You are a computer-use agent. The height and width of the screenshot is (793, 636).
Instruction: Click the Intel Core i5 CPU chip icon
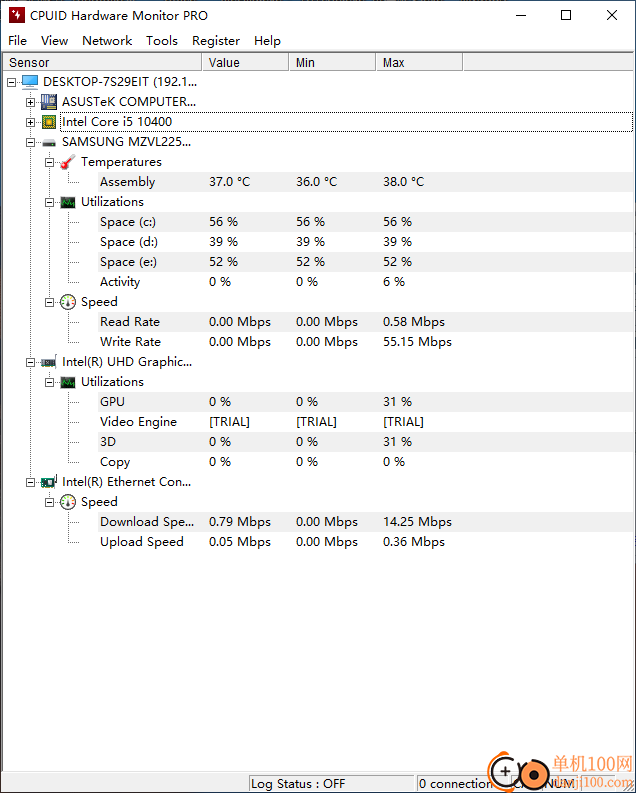coord(49,122)
